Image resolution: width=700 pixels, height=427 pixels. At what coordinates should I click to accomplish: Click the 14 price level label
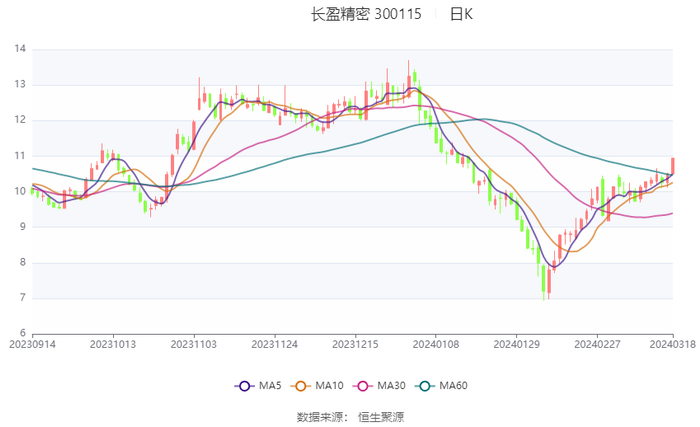(x=20, y=49)
